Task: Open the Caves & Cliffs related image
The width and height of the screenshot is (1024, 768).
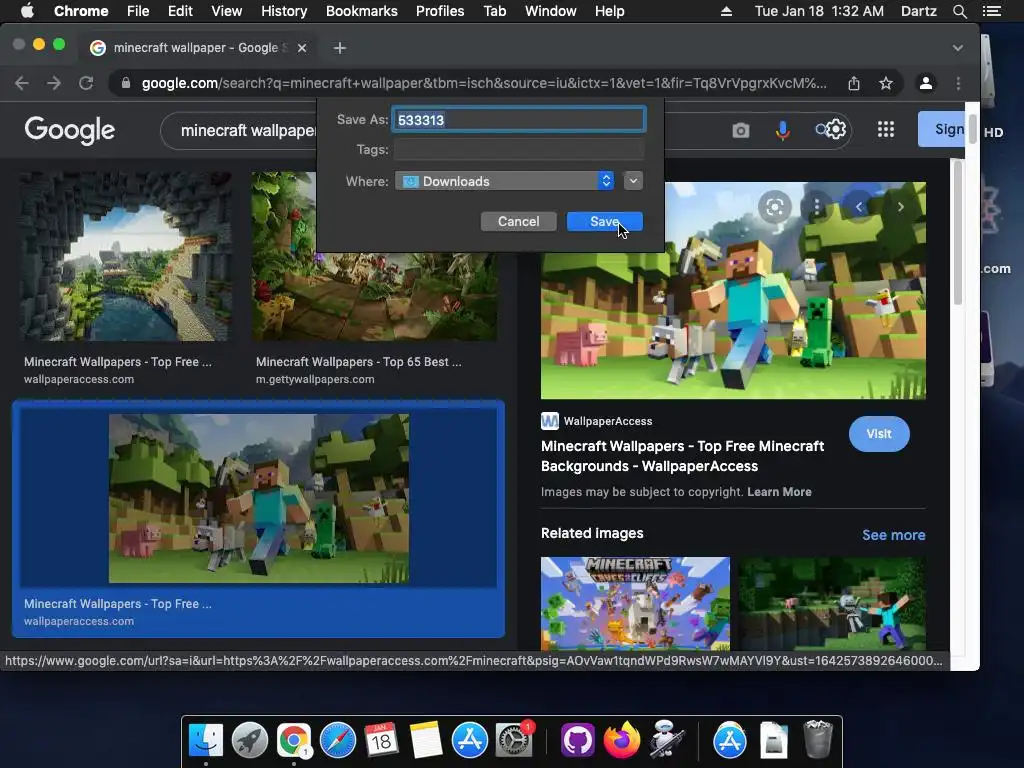Action: coord(635,603)
